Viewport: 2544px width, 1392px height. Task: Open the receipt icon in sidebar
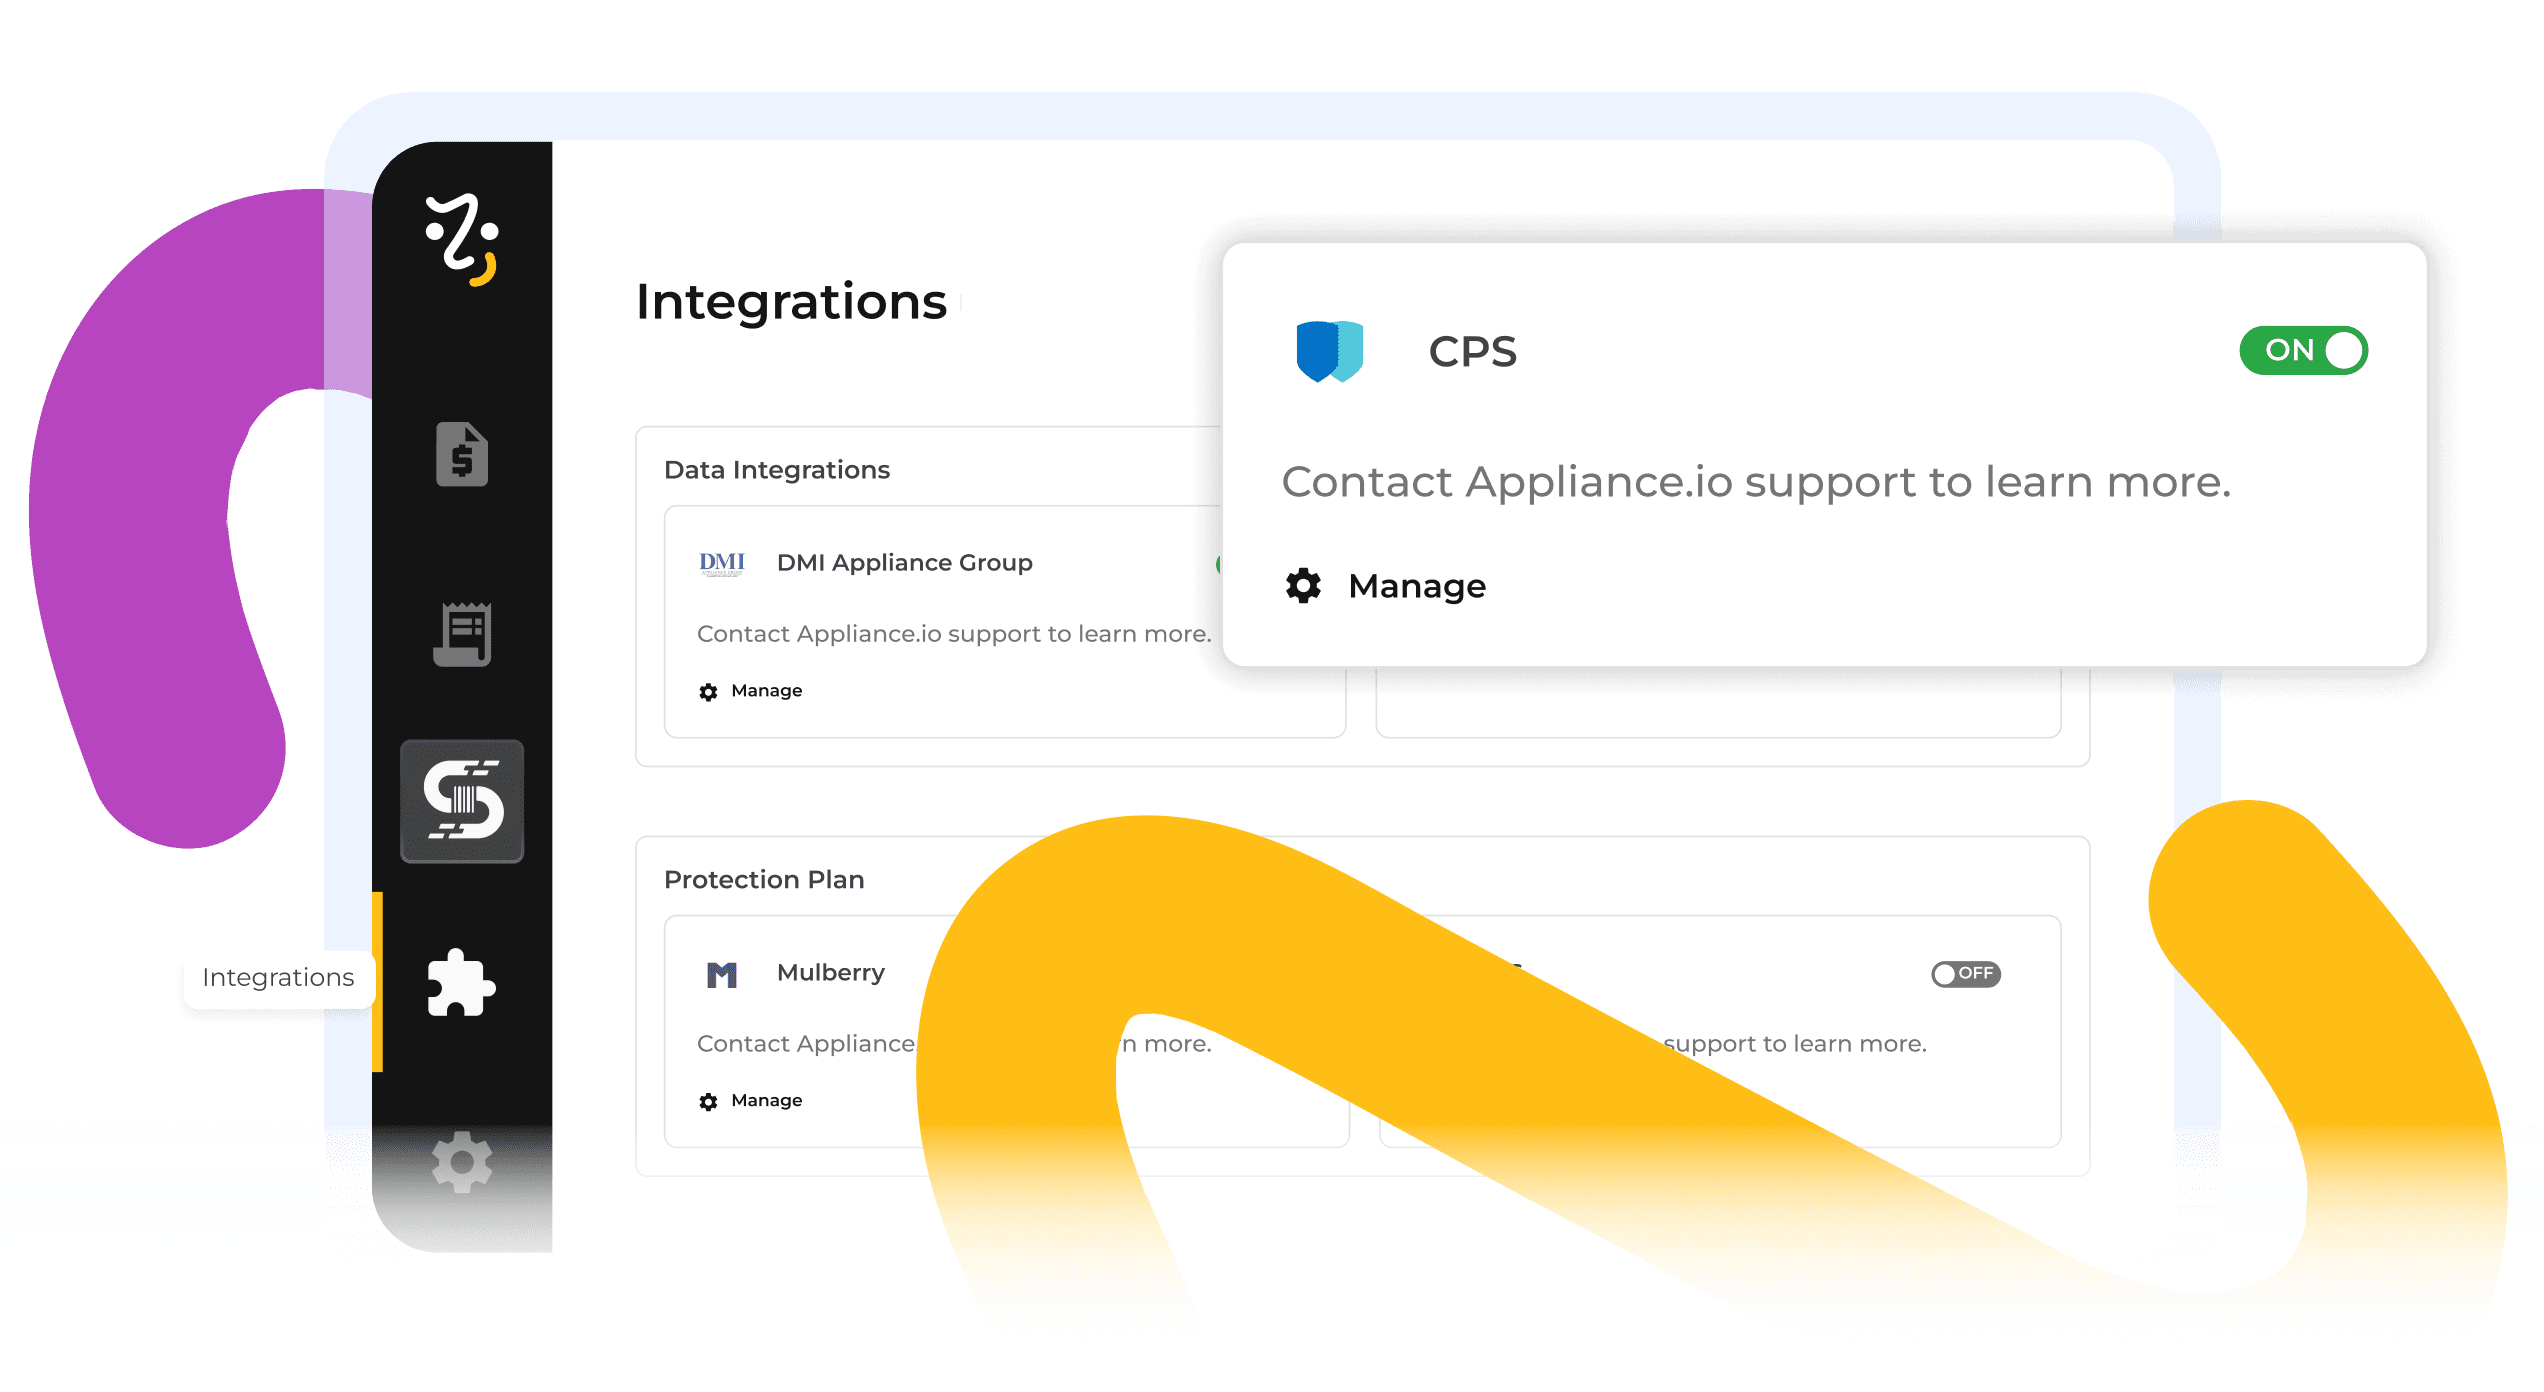click(x=462, y=634)
